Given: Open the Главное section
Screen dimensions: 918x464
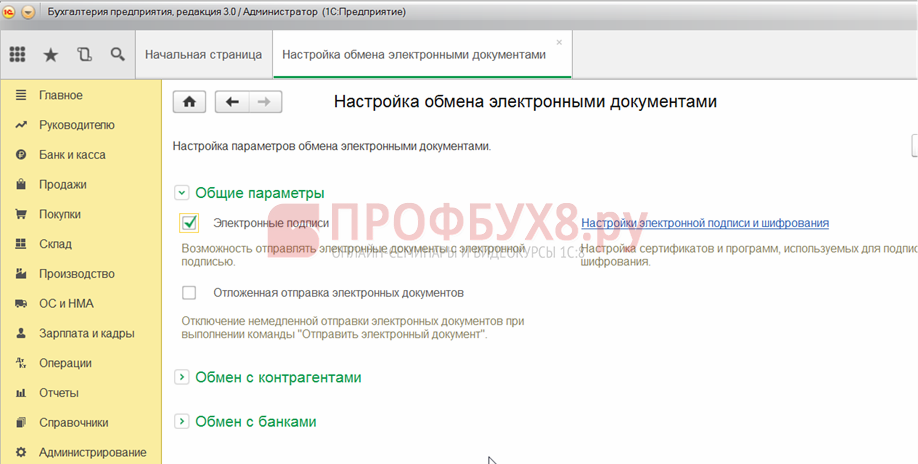Looking at the screenshot, I should click(x=61, y=95).
